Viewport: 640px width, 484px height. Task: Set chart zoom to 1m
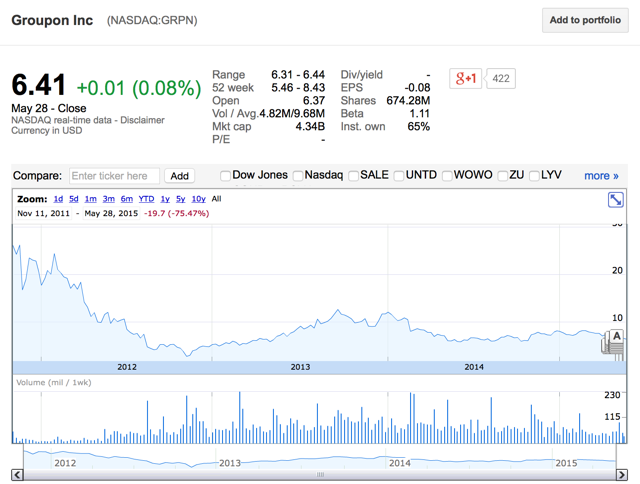[x=91, y=199]
